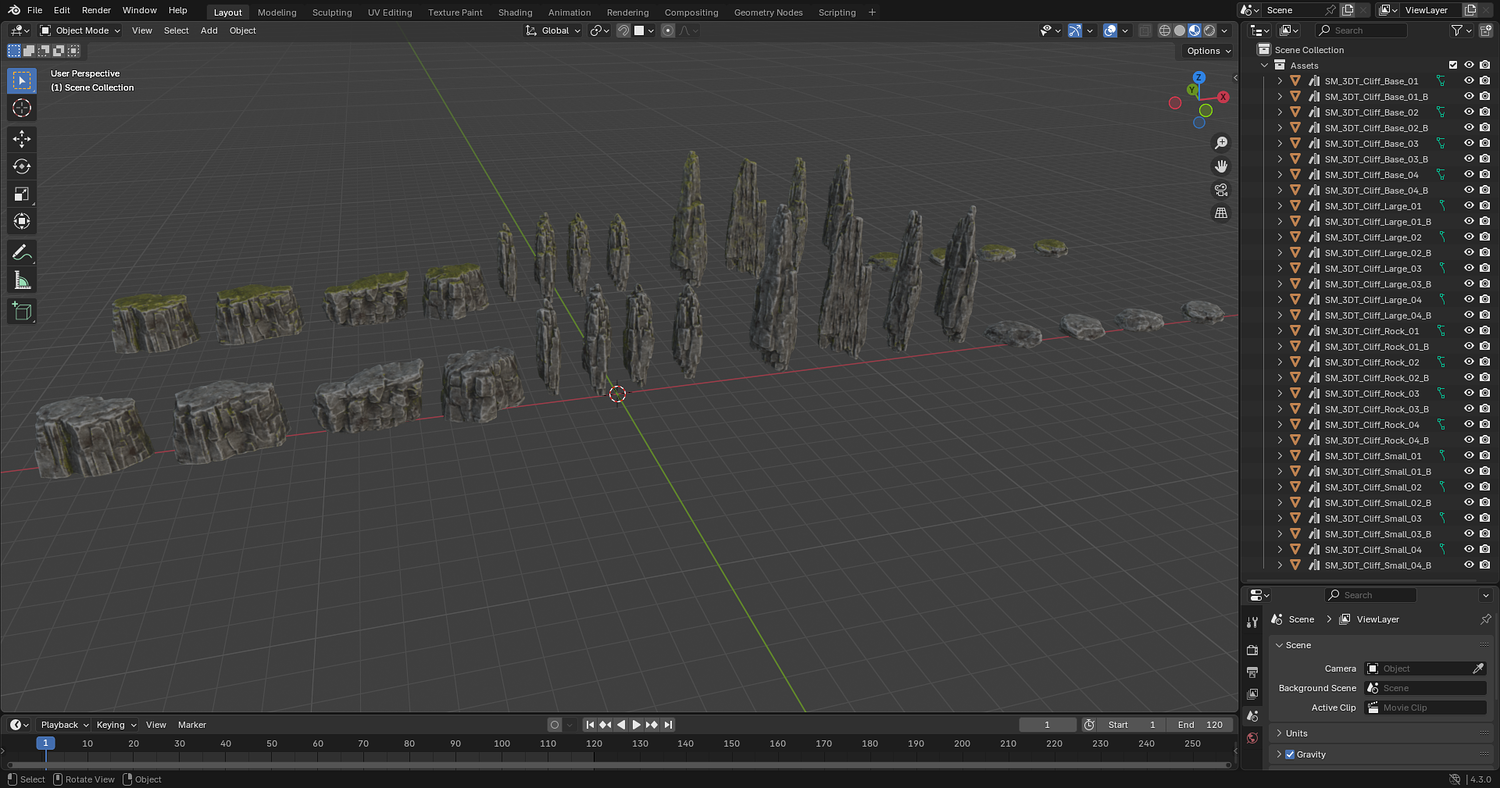Choose the Annotate pencil tool
This screenshot has width=1500, height=788.
[x=21, y=252]
